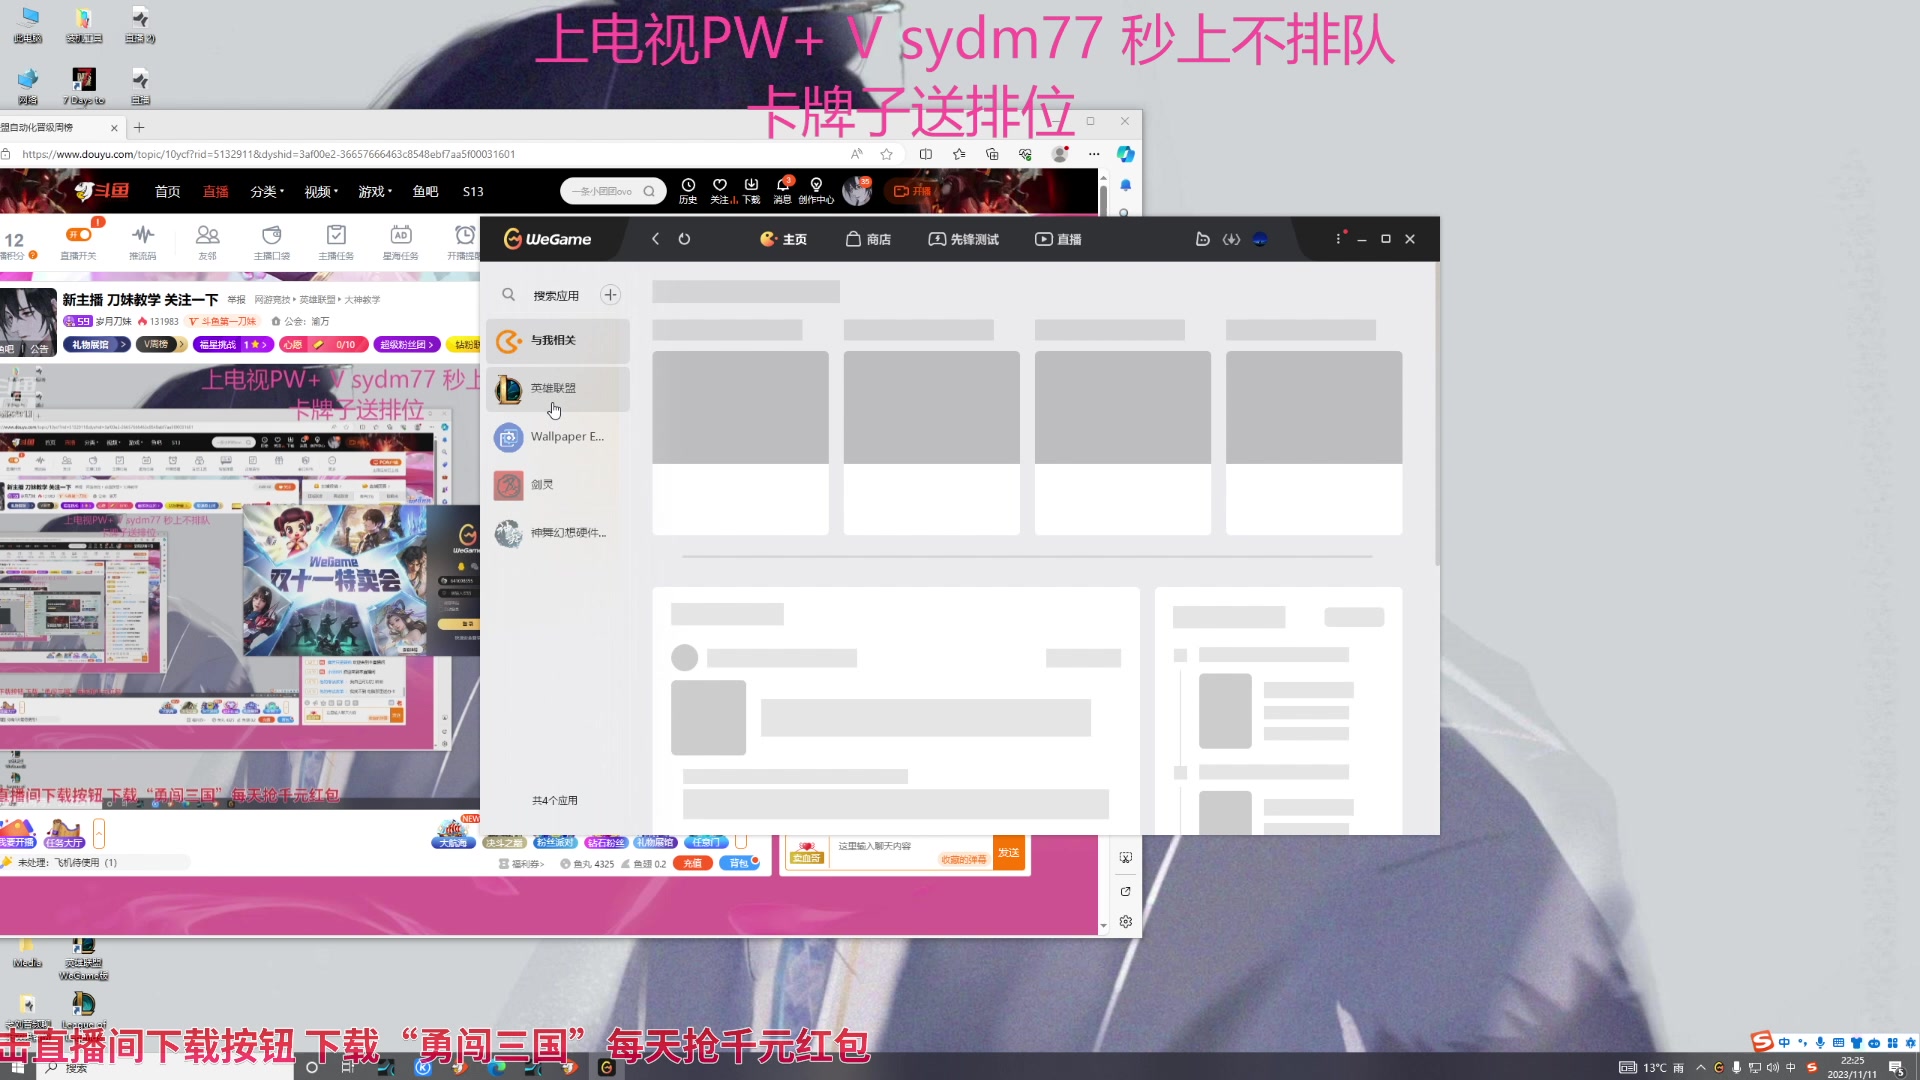Click the 发送 send button in chat
The image size is (1920, 1080).
point(1008,852)
